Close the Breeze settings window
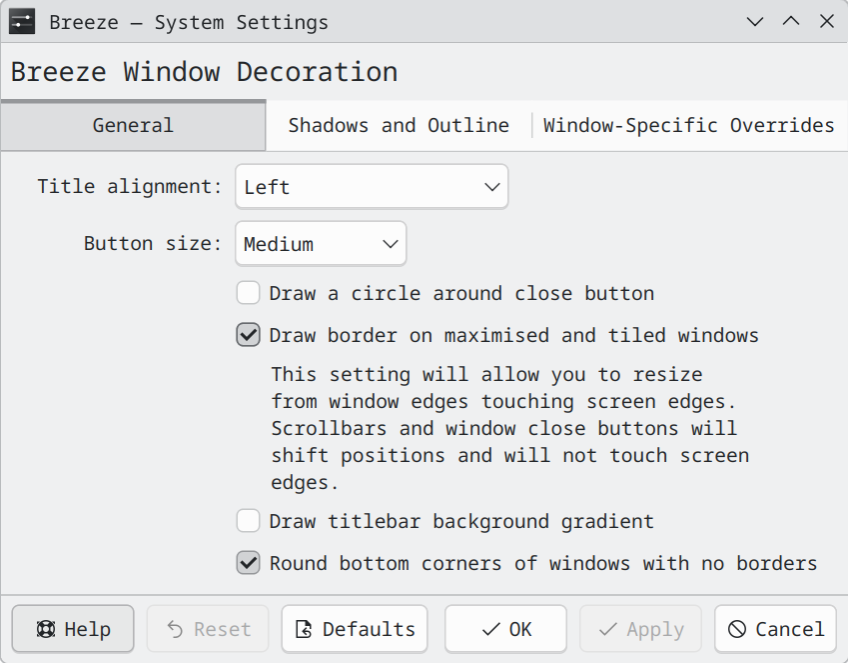The width and height of the screenshot is (848, 663). click(826, 21)
